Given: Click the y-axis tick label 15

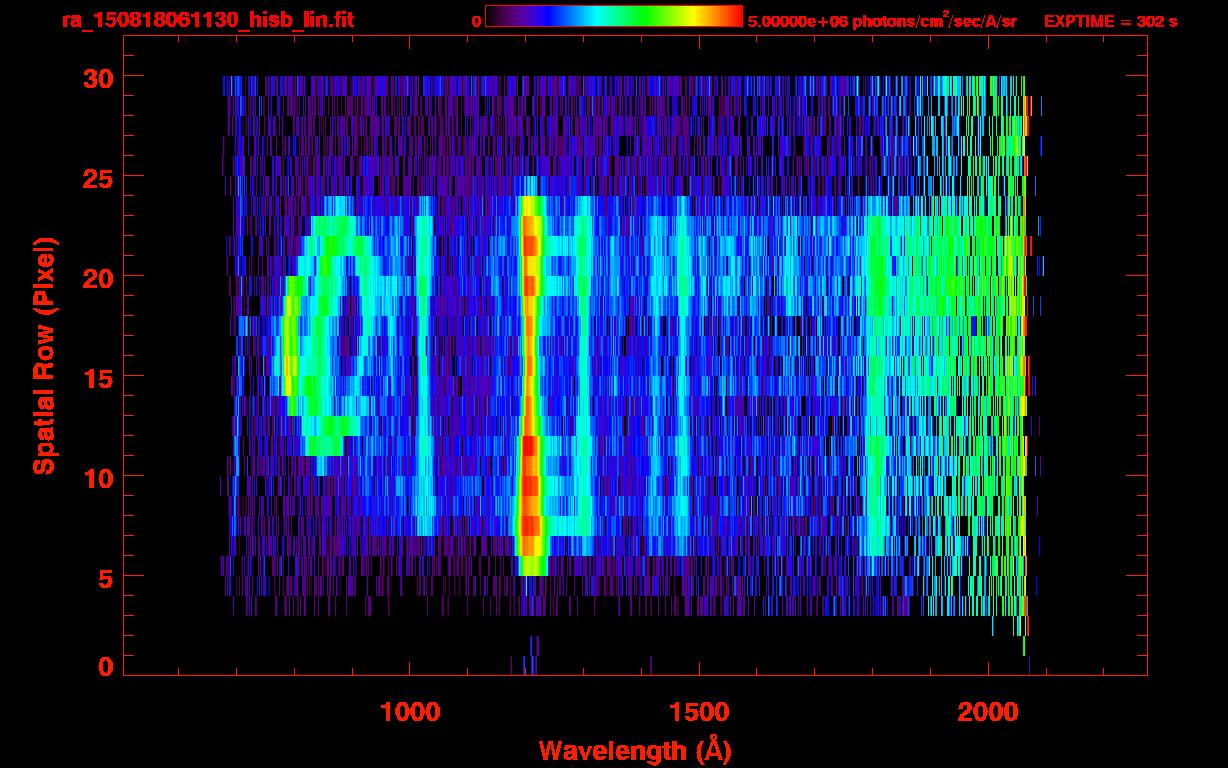Looking at the screenshot, I should coord(97,377).
